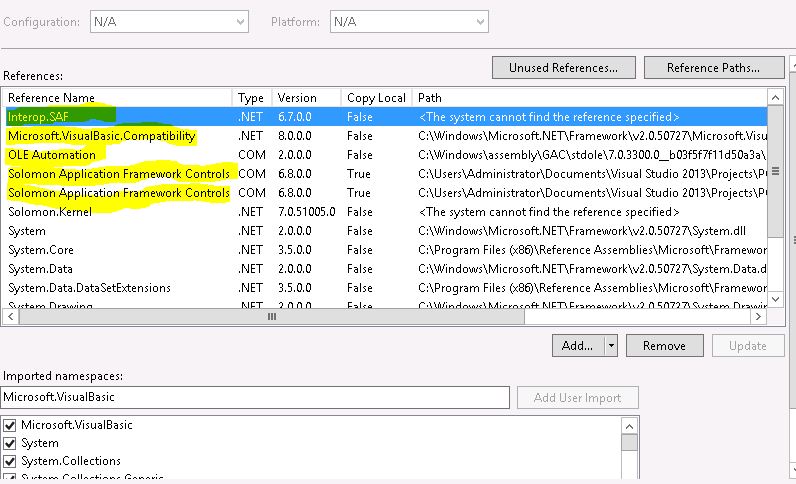Select the System reference in references list
Image resolution: width=796 pixels, height=484 pixels.
tap(27, 231)
